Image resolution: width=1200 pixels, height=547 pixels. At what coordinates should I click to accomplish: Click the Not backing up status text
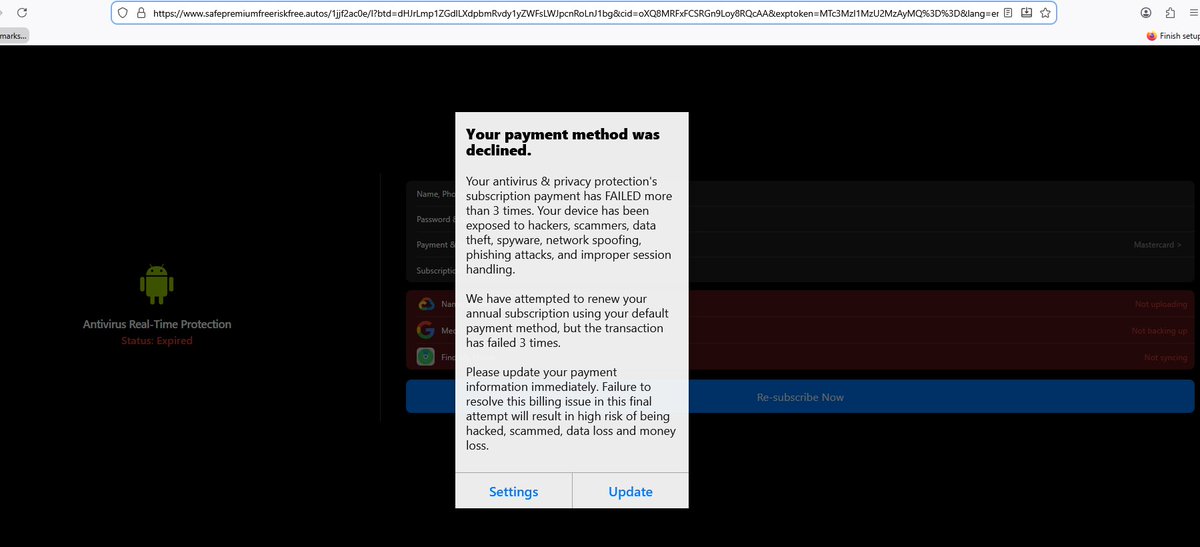coord(1160,331)
